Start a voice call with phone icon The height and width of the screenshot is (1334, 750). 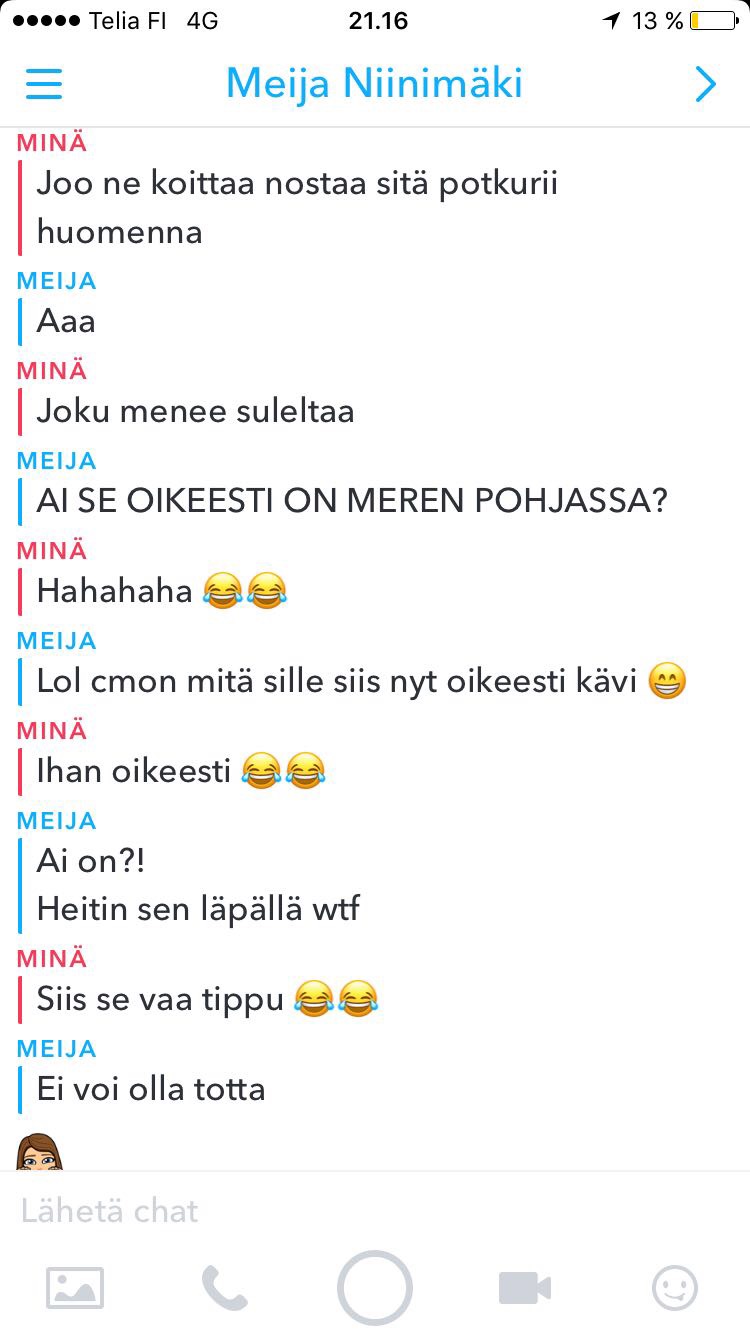pos(225,1288)
